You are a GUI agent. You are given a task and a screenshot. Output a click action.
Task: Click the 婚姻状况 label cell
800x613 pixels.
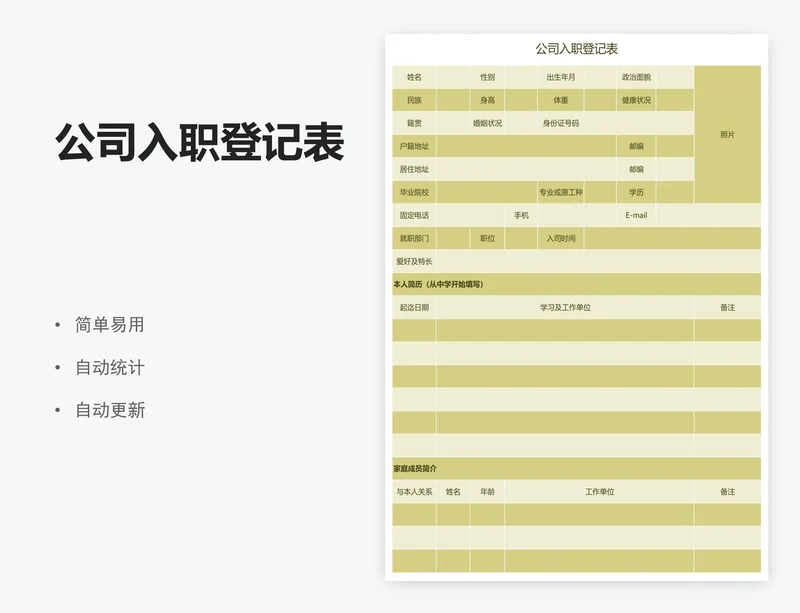pyautogui.click(x=487, y=123)
